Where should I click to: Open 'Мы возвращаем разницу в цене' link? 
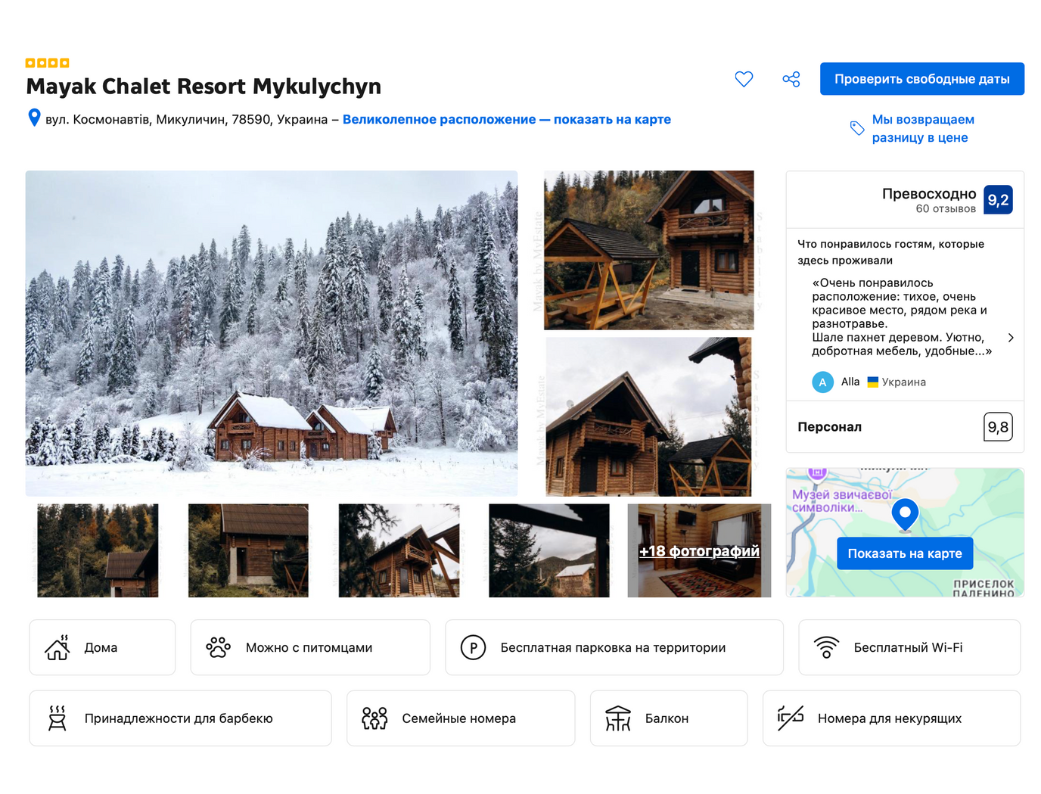922,128
